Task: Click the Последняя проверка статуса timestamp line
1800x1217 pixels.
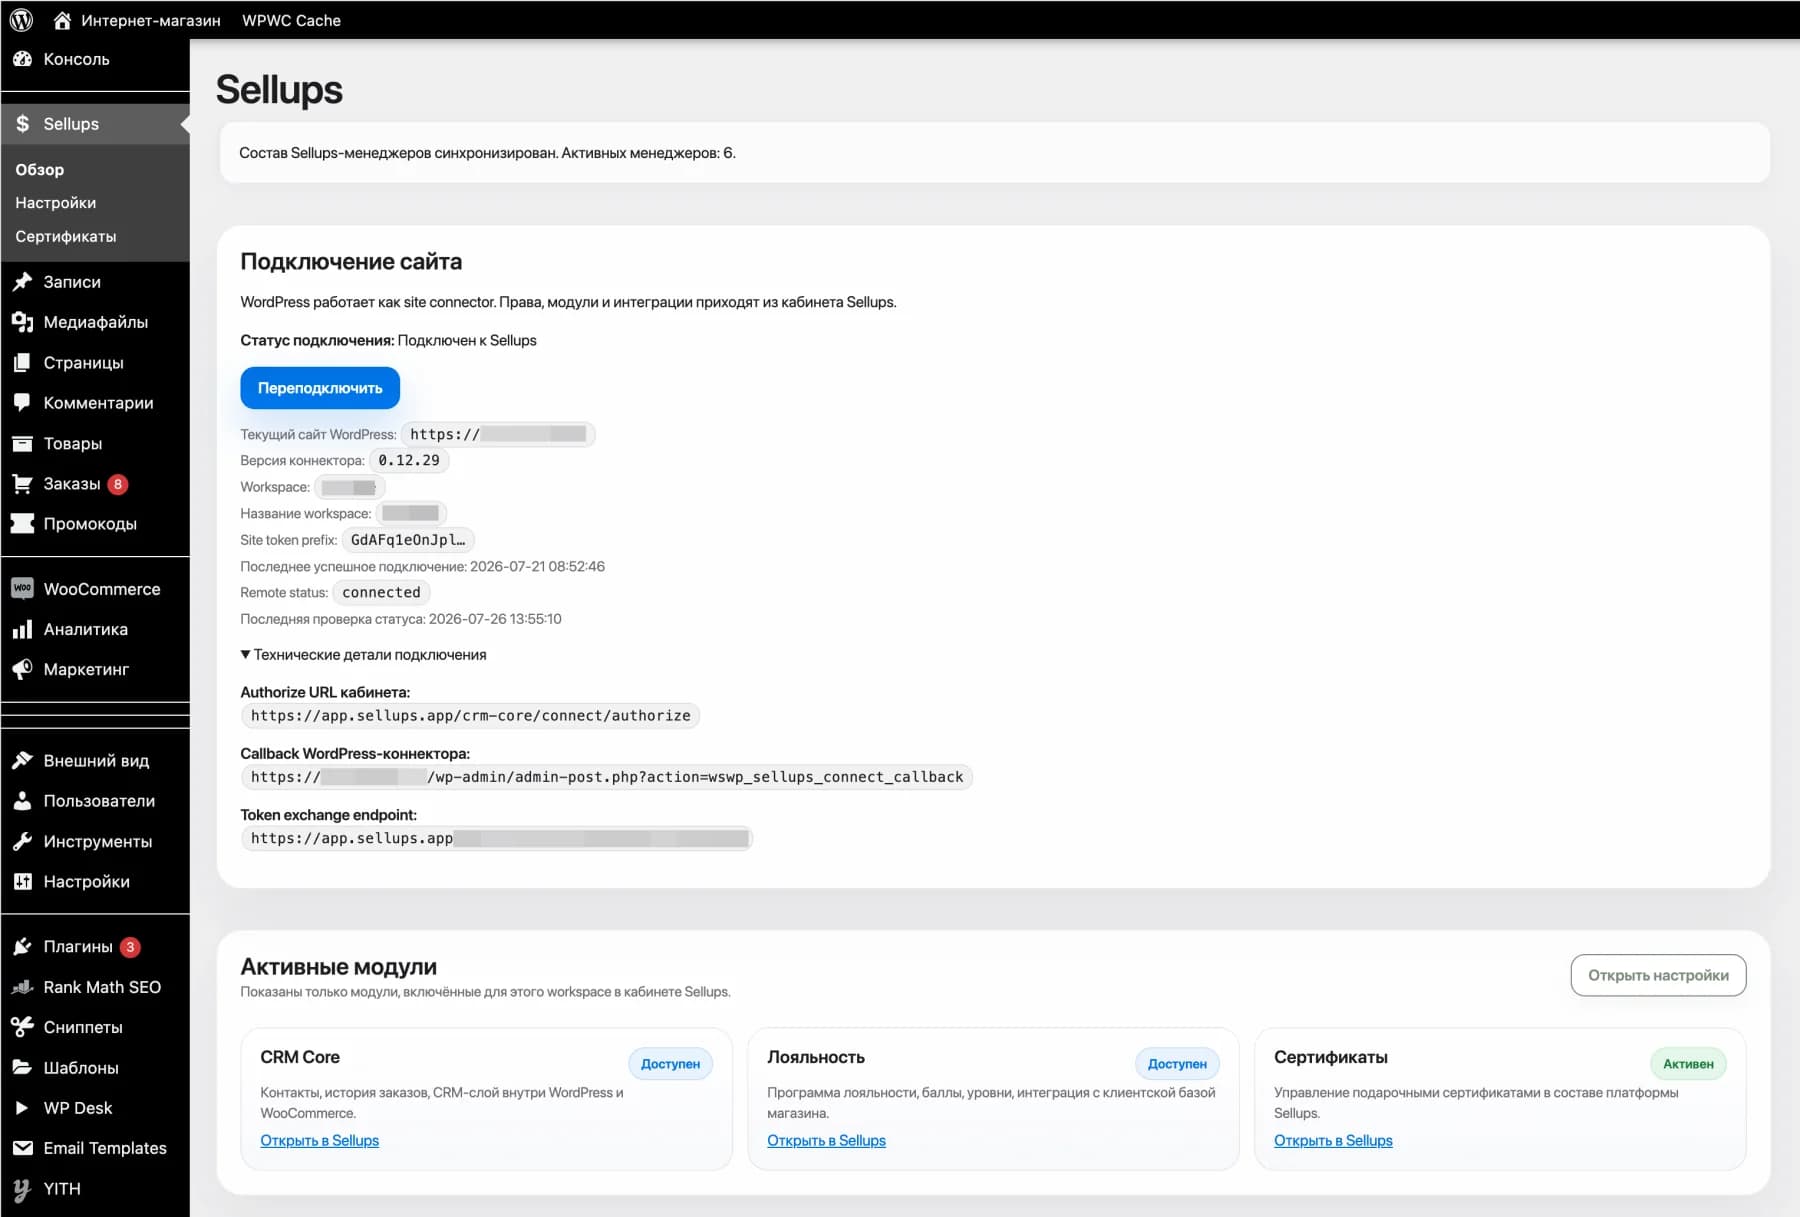Action: 401,619
